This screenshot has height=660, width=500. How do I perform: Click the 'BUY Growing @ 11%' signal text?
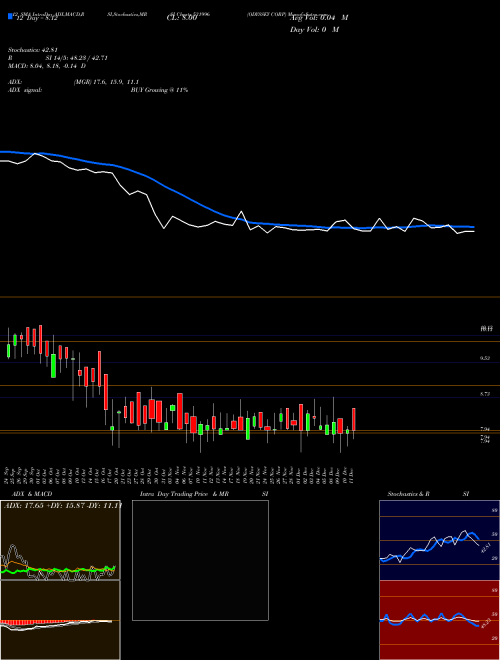coord(159,90)
